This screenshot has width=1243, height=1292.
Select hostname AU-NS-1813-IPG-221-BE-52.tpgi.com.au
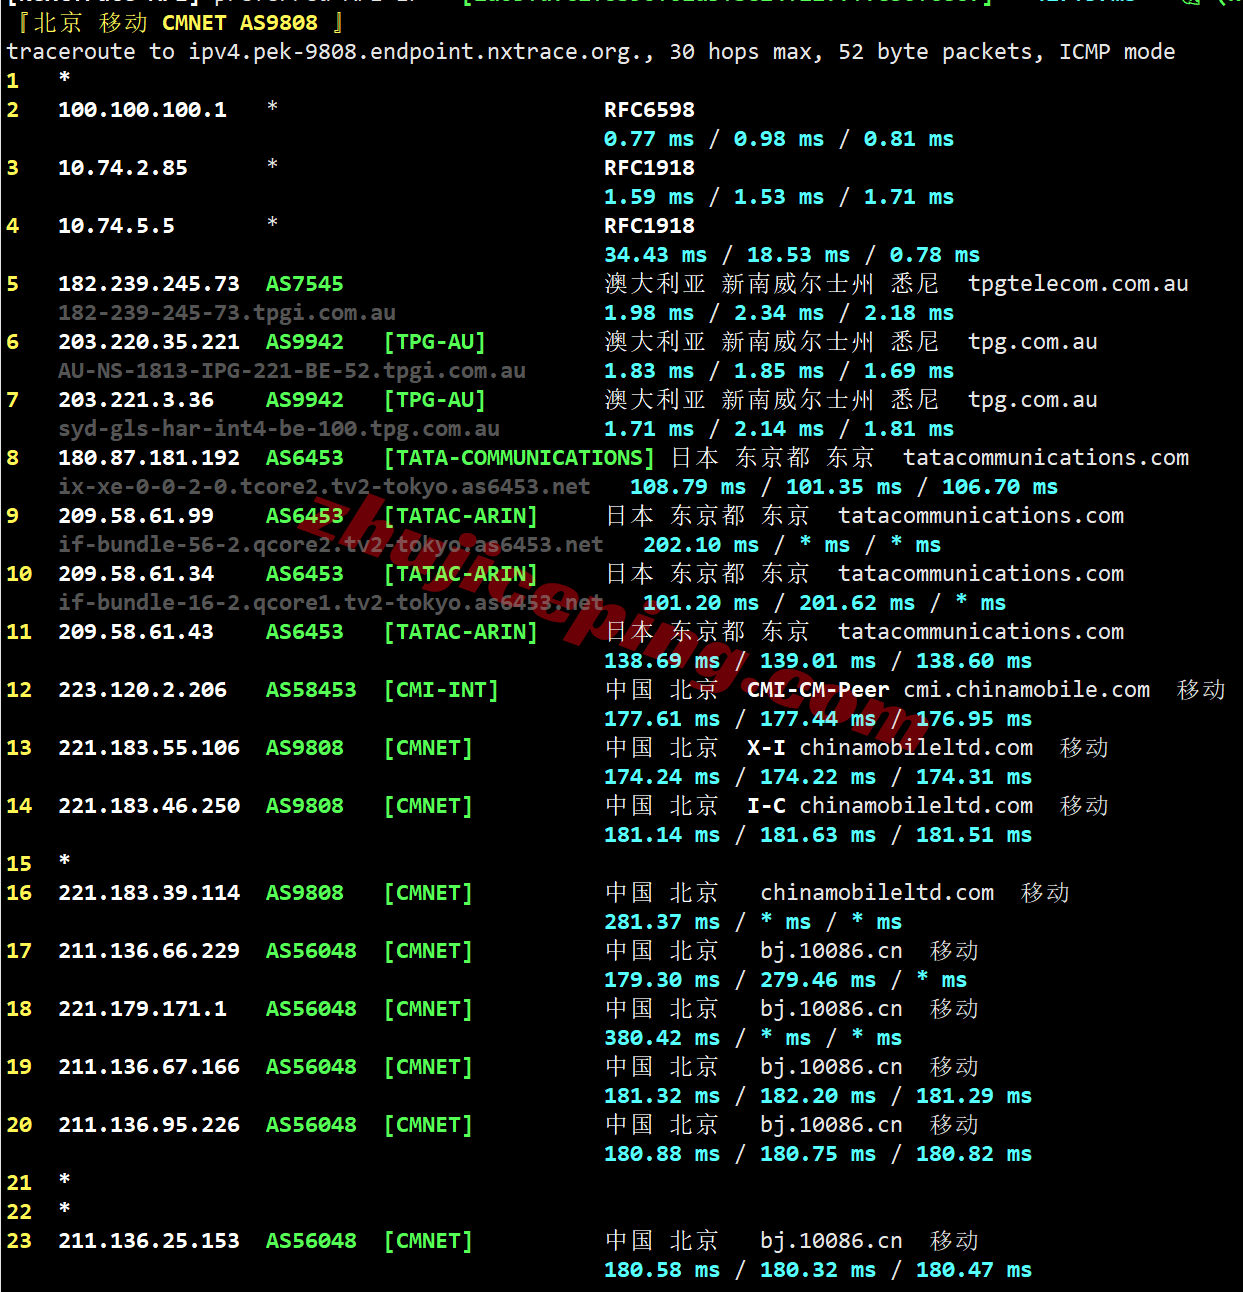[x=292, y=371]
